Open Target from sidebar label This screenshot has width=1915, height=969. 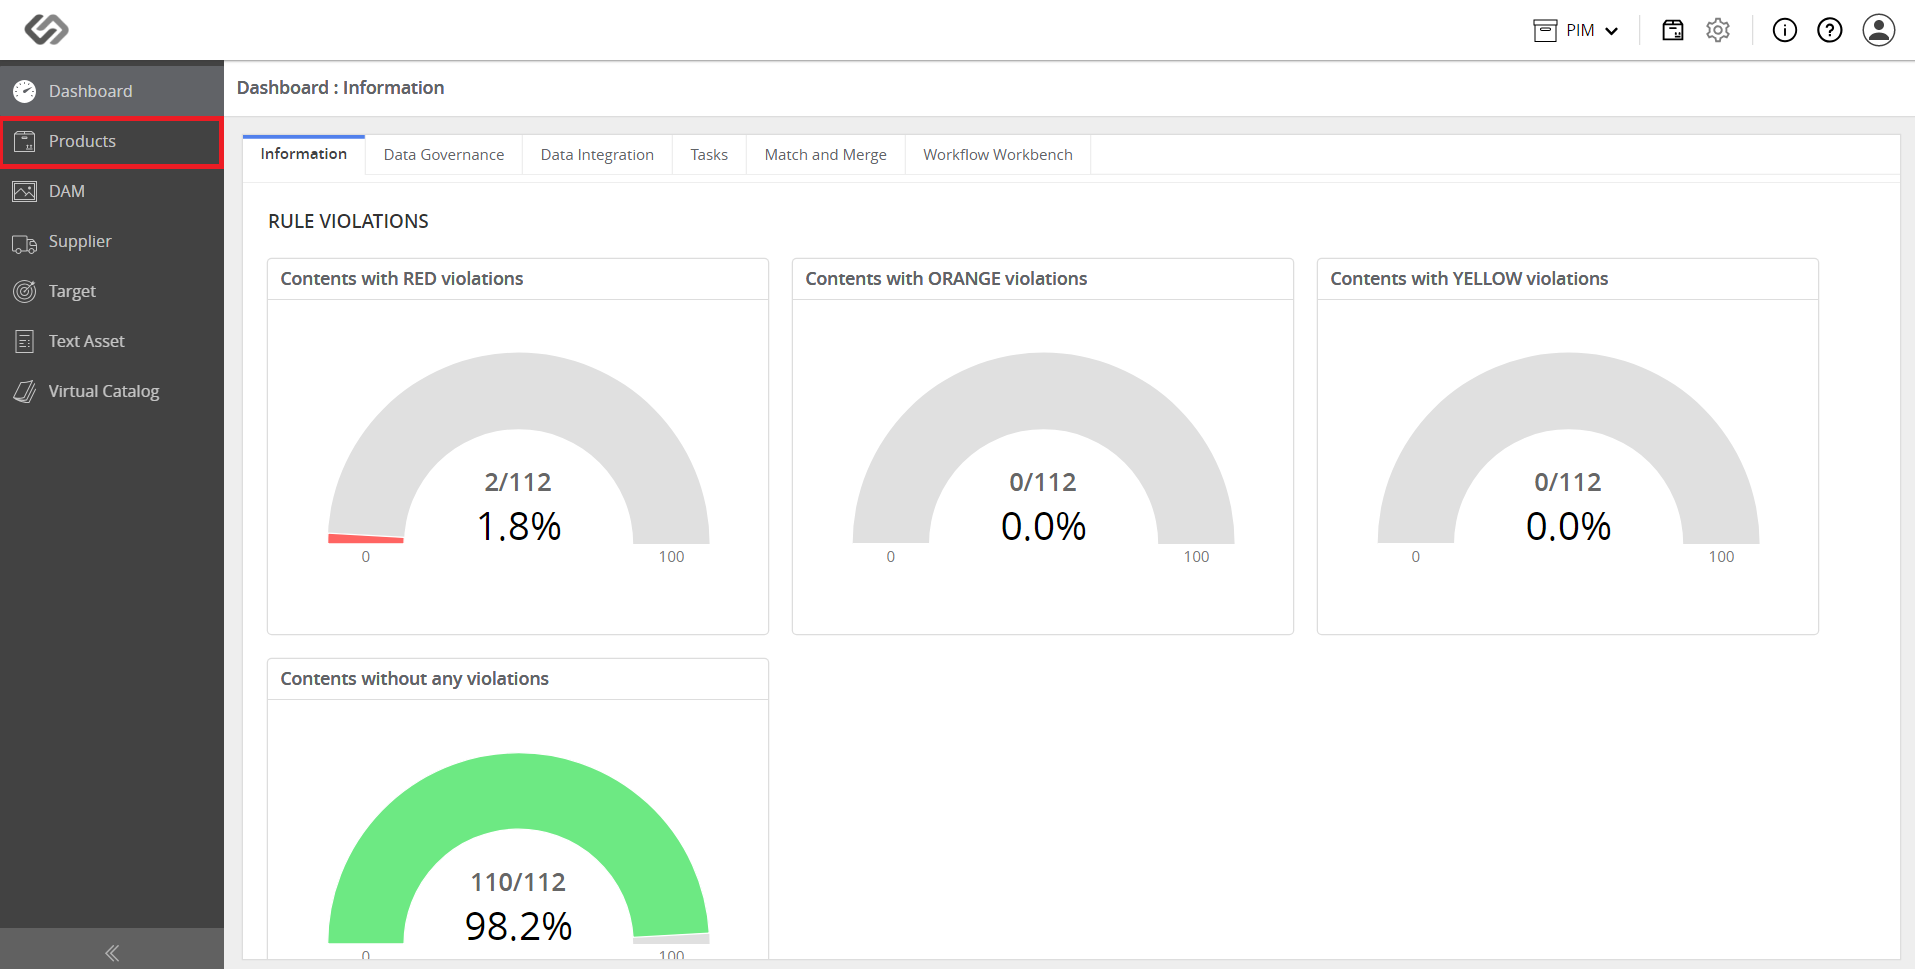coord(72,291)
